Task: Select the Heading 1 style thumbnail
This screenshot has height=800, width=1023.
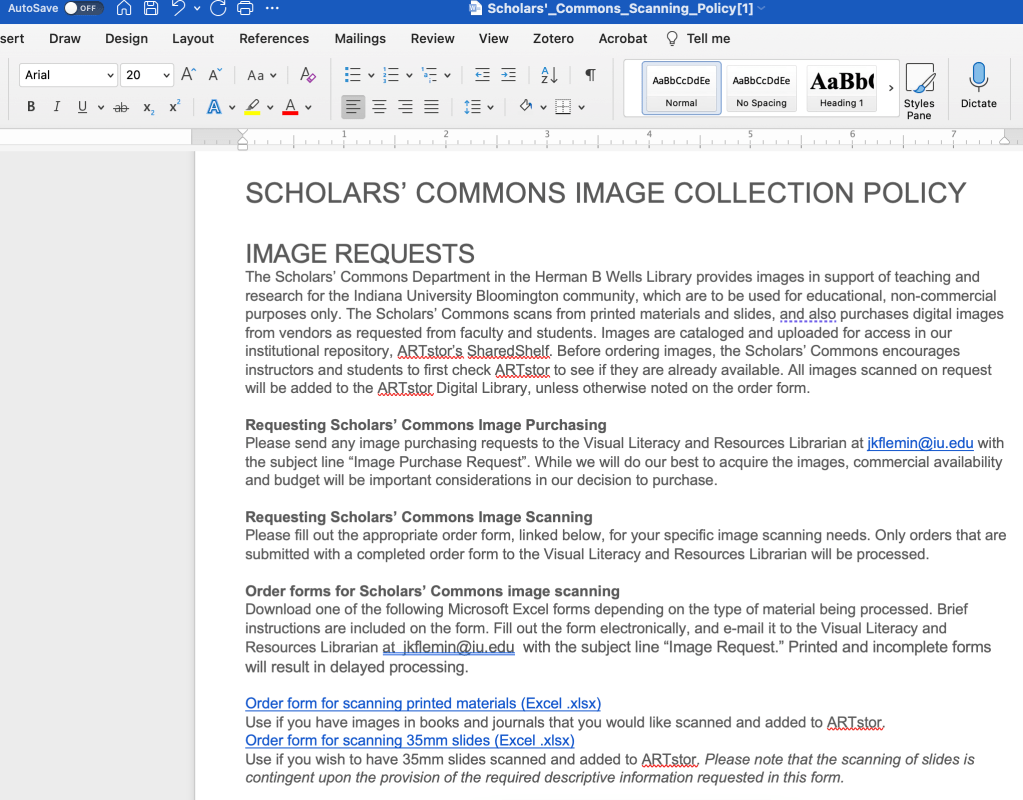Action: point(841,88)
